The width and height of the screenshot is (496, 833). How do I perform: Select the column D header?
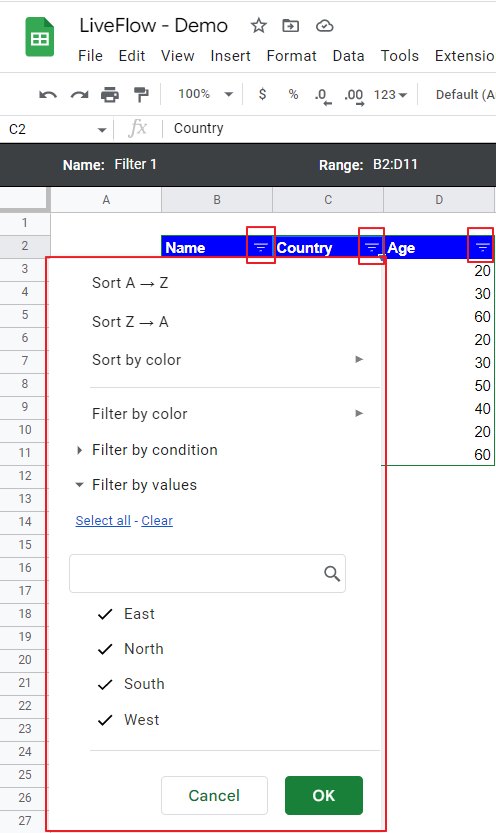pos(439,200)
